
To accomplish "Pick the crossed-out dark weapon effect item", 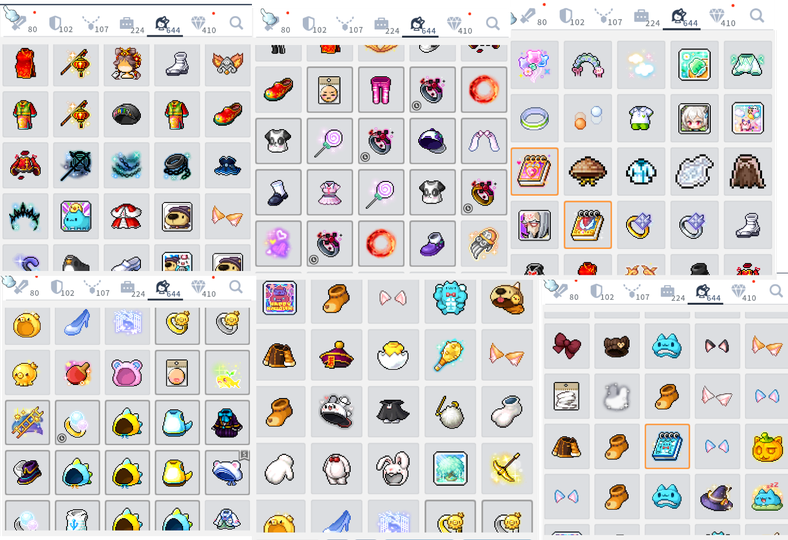I will (x=76, y=165).
